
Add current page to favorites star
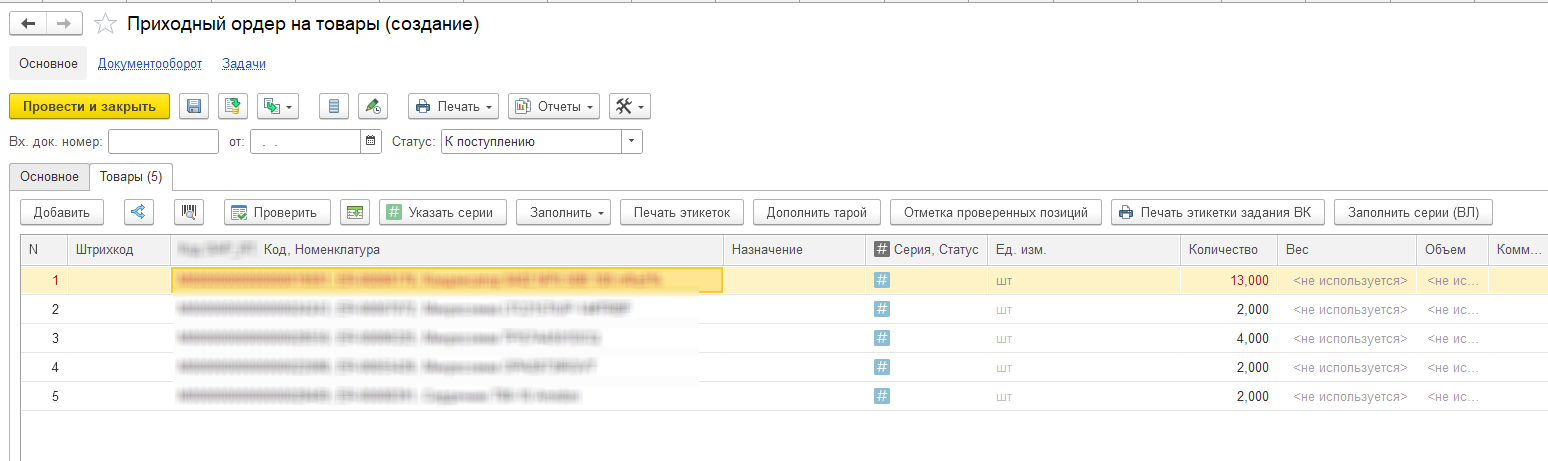105,24
